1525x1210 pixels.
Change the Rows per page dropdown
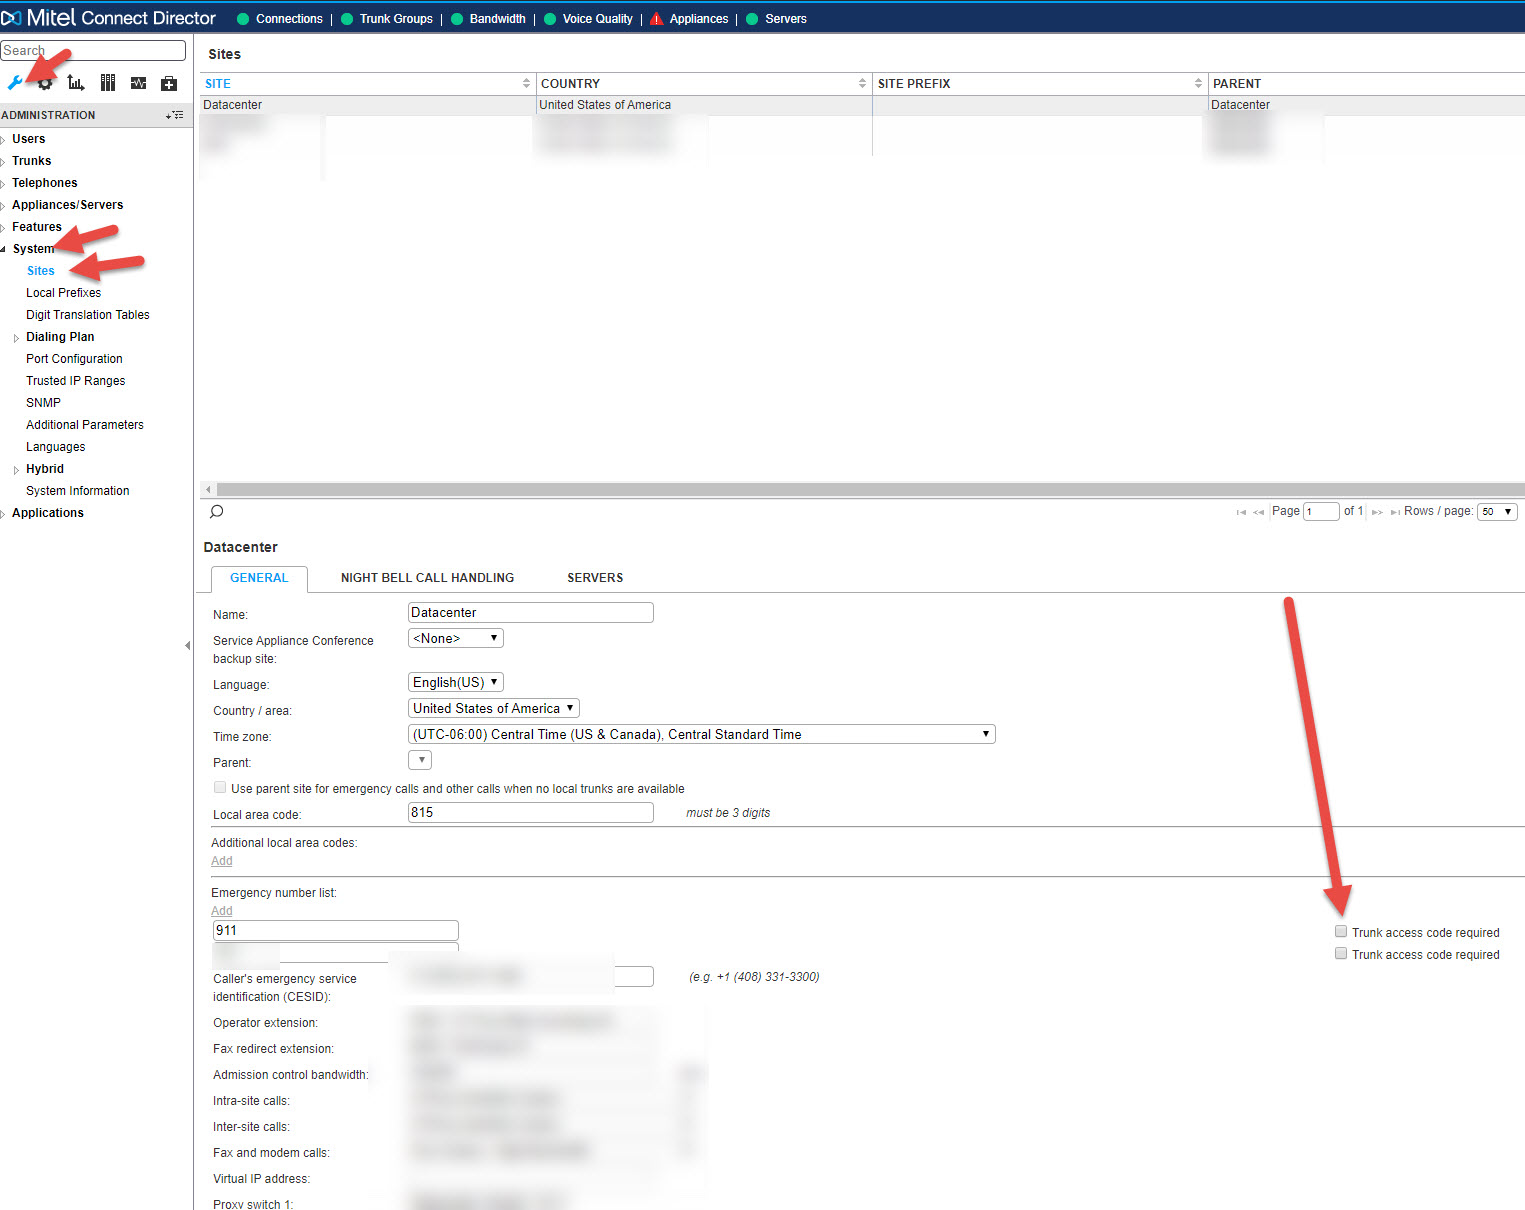tap(1498, 511)
